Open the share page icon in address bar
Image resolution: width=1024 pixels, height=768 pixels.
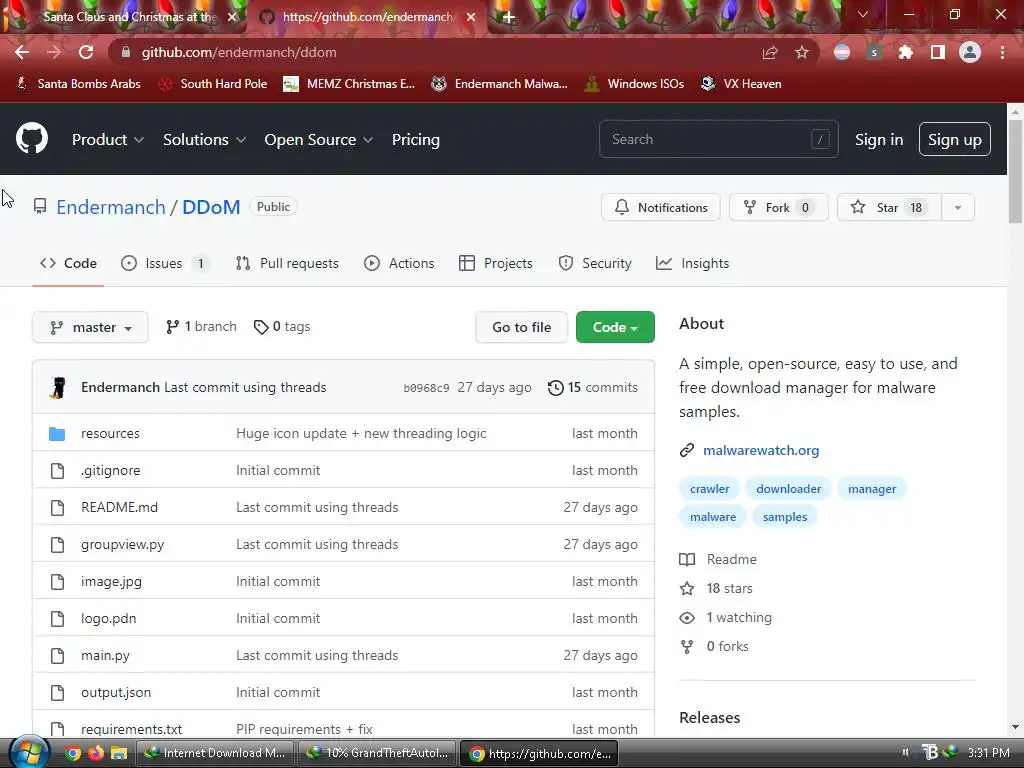pyautogui.click(x=770, y=52)
